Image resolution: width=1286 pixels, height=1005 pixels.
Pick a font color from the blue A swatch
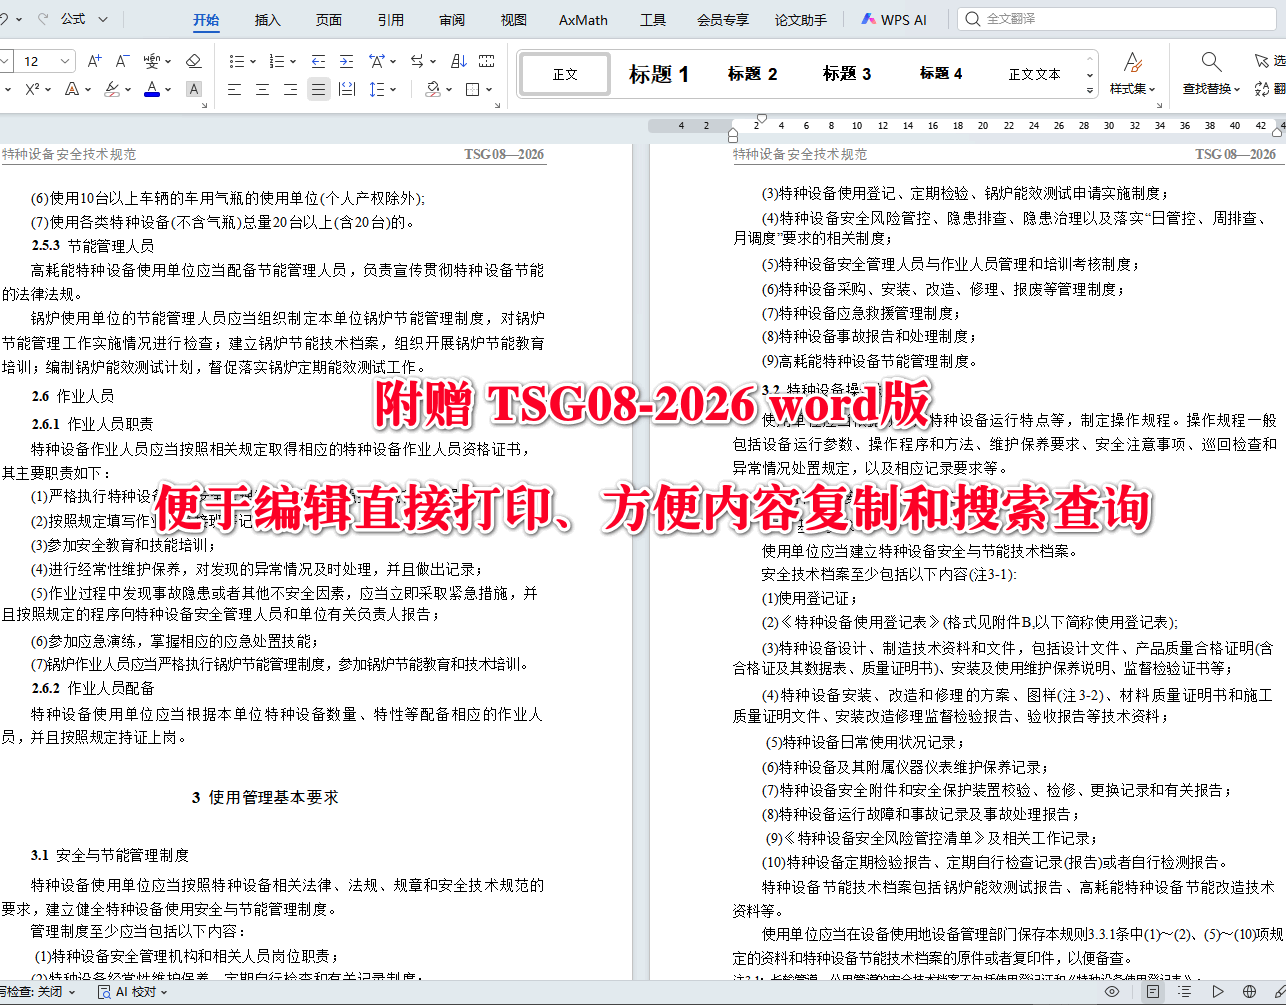coord(152,89)
